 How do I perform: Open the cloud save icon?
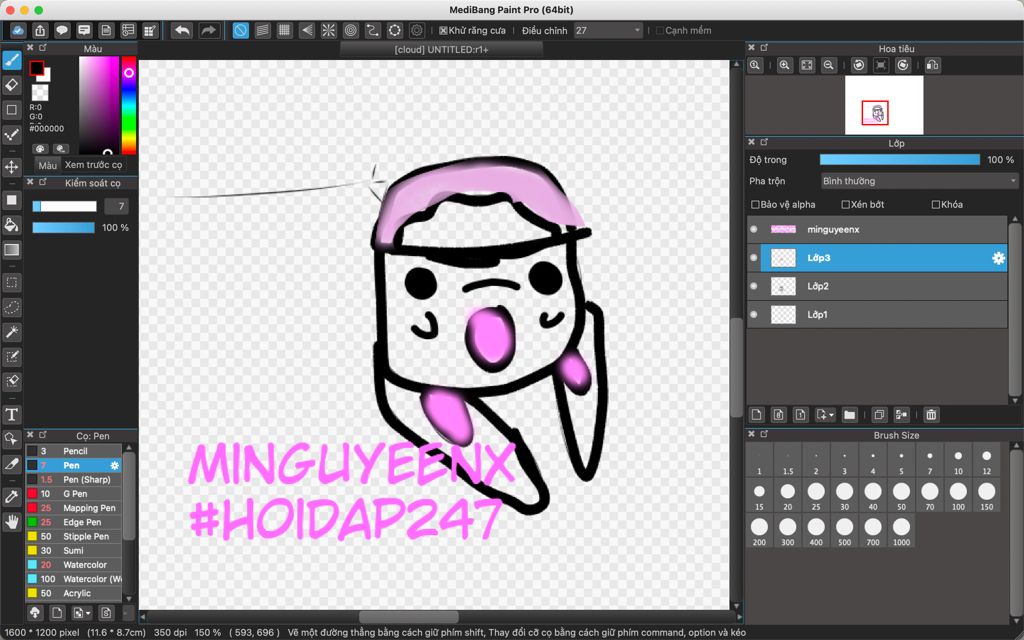click(18, 30)
